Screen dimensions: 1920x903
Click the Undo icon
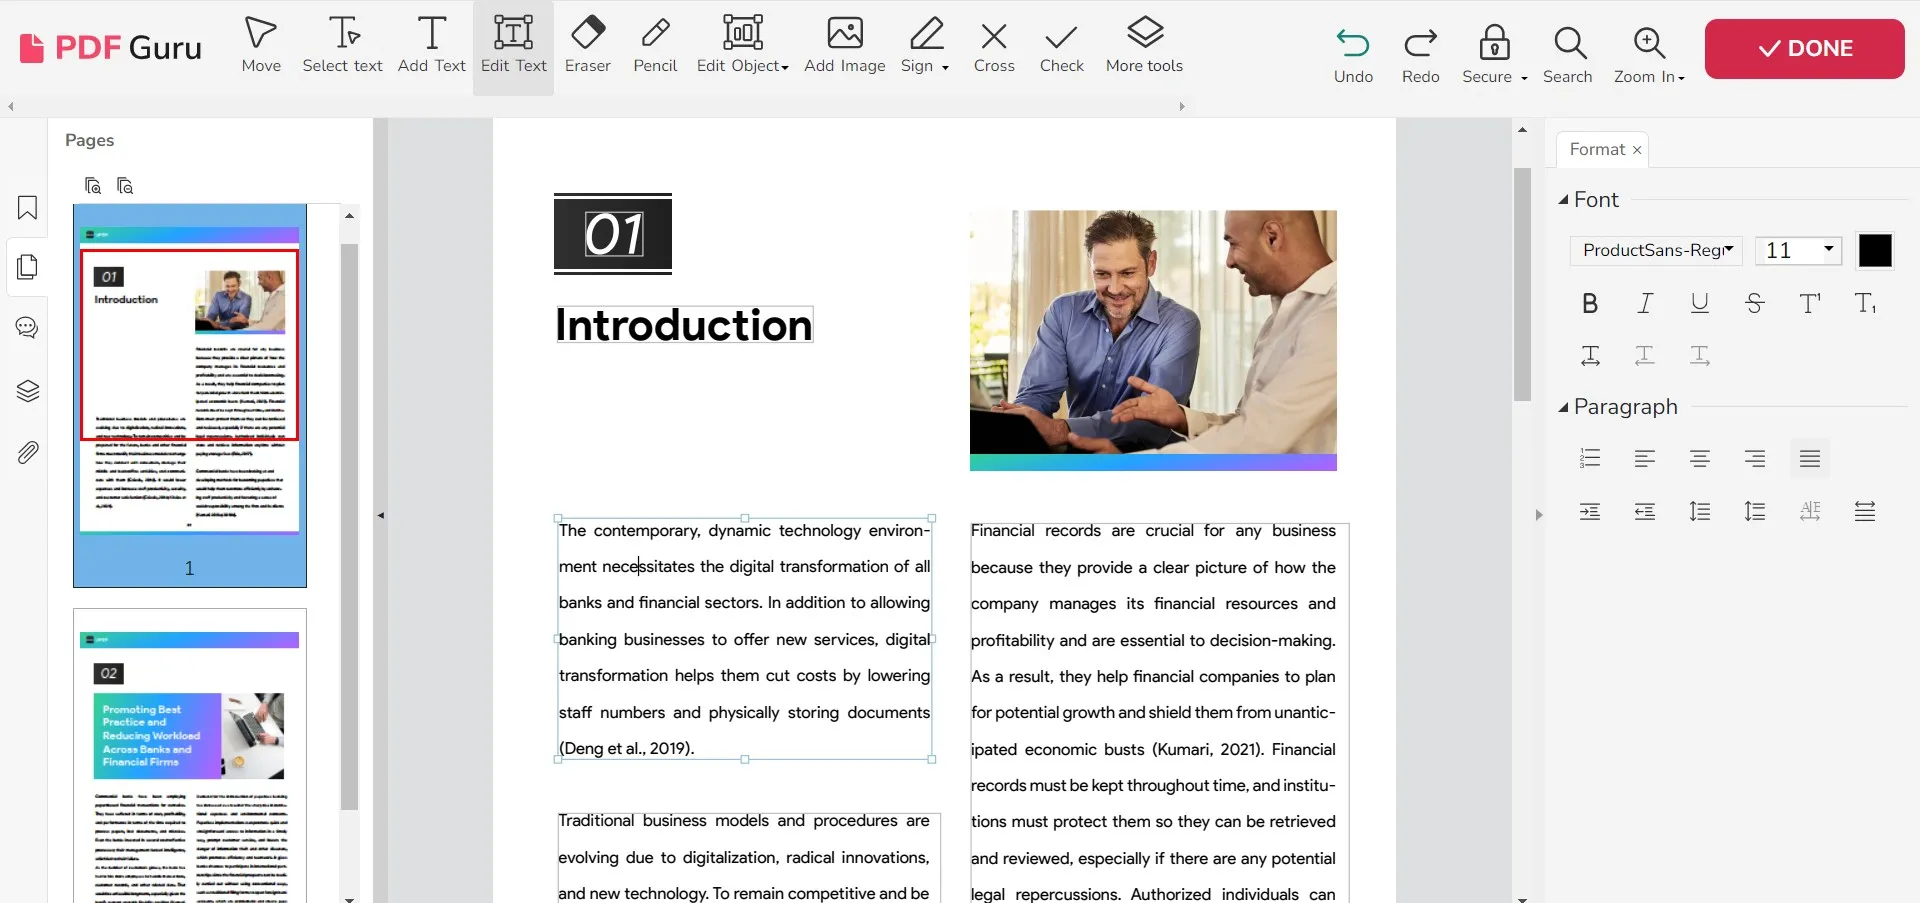(x=1351, y=45)
